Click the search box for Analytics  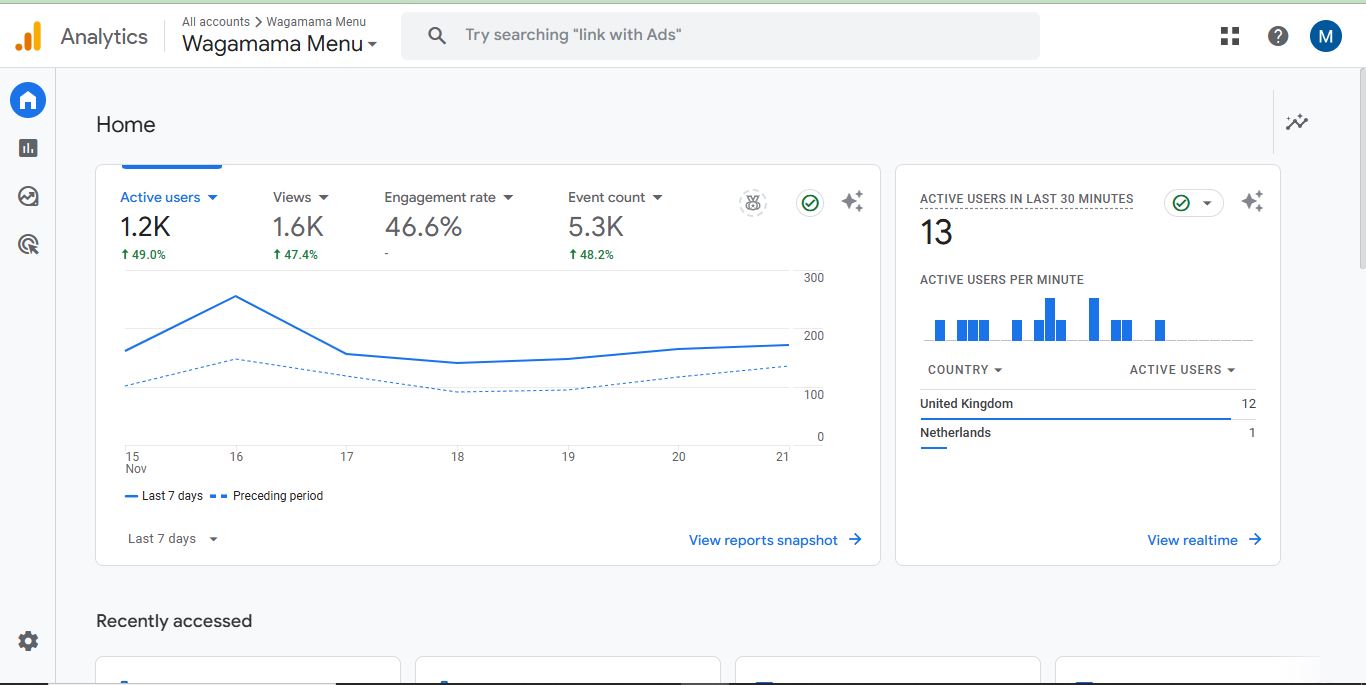tap(720, 36)
